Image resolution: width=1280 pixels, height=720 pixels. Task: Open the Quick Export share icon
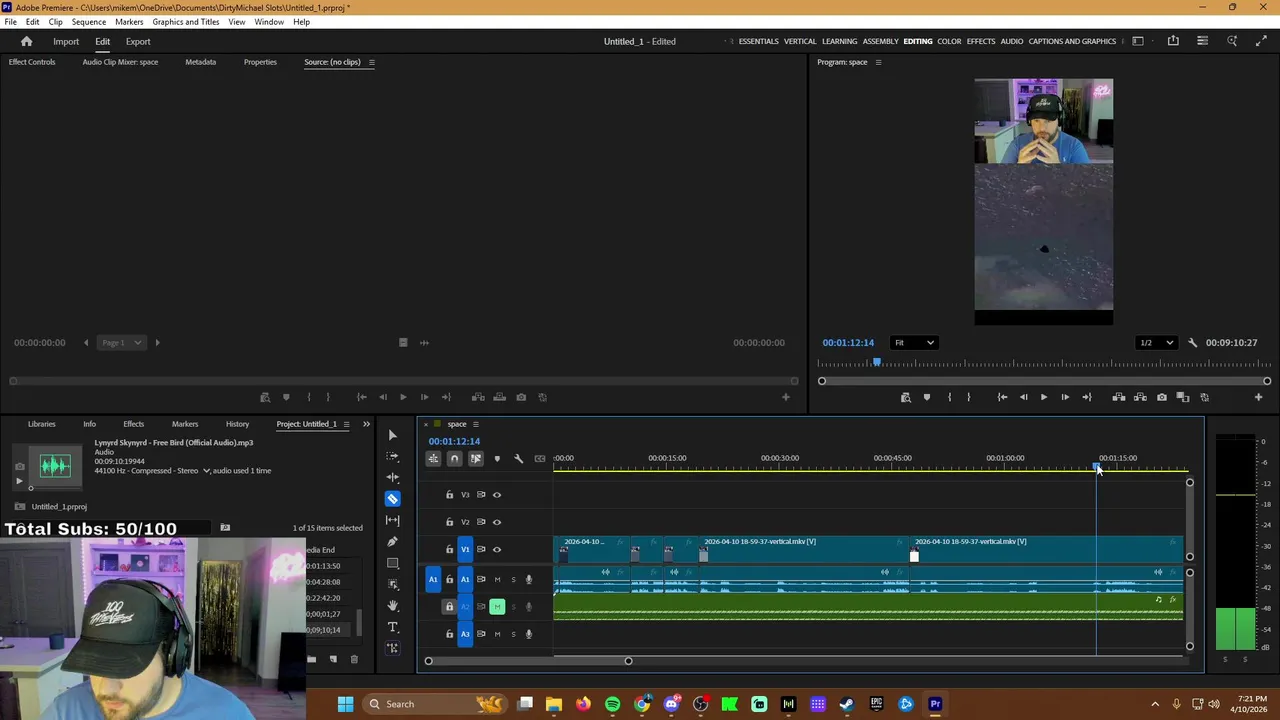[1173, 41]
